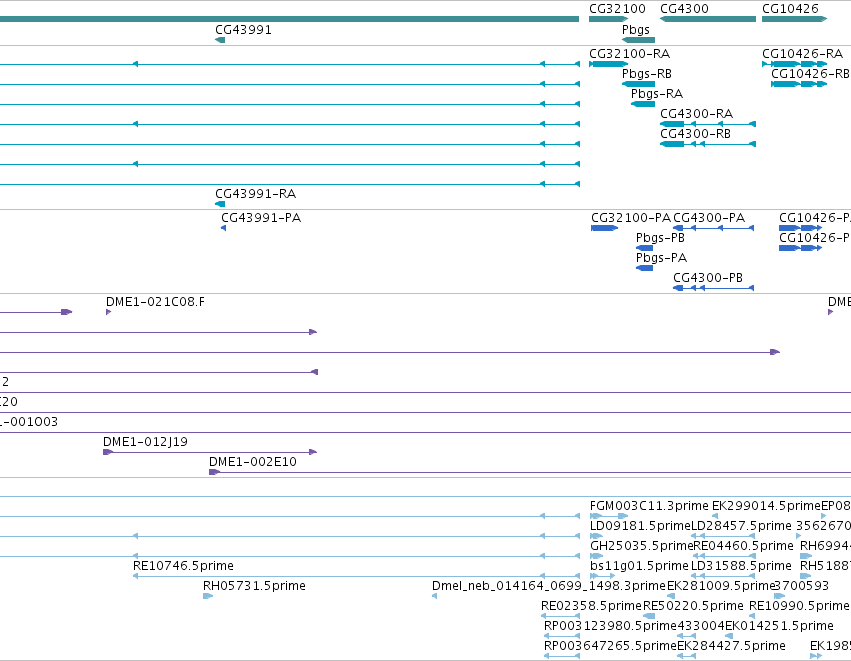Viewport: 851px width, 661px height.
Task: Select the LD31588.5prime EST
Action: click(722, 576)
